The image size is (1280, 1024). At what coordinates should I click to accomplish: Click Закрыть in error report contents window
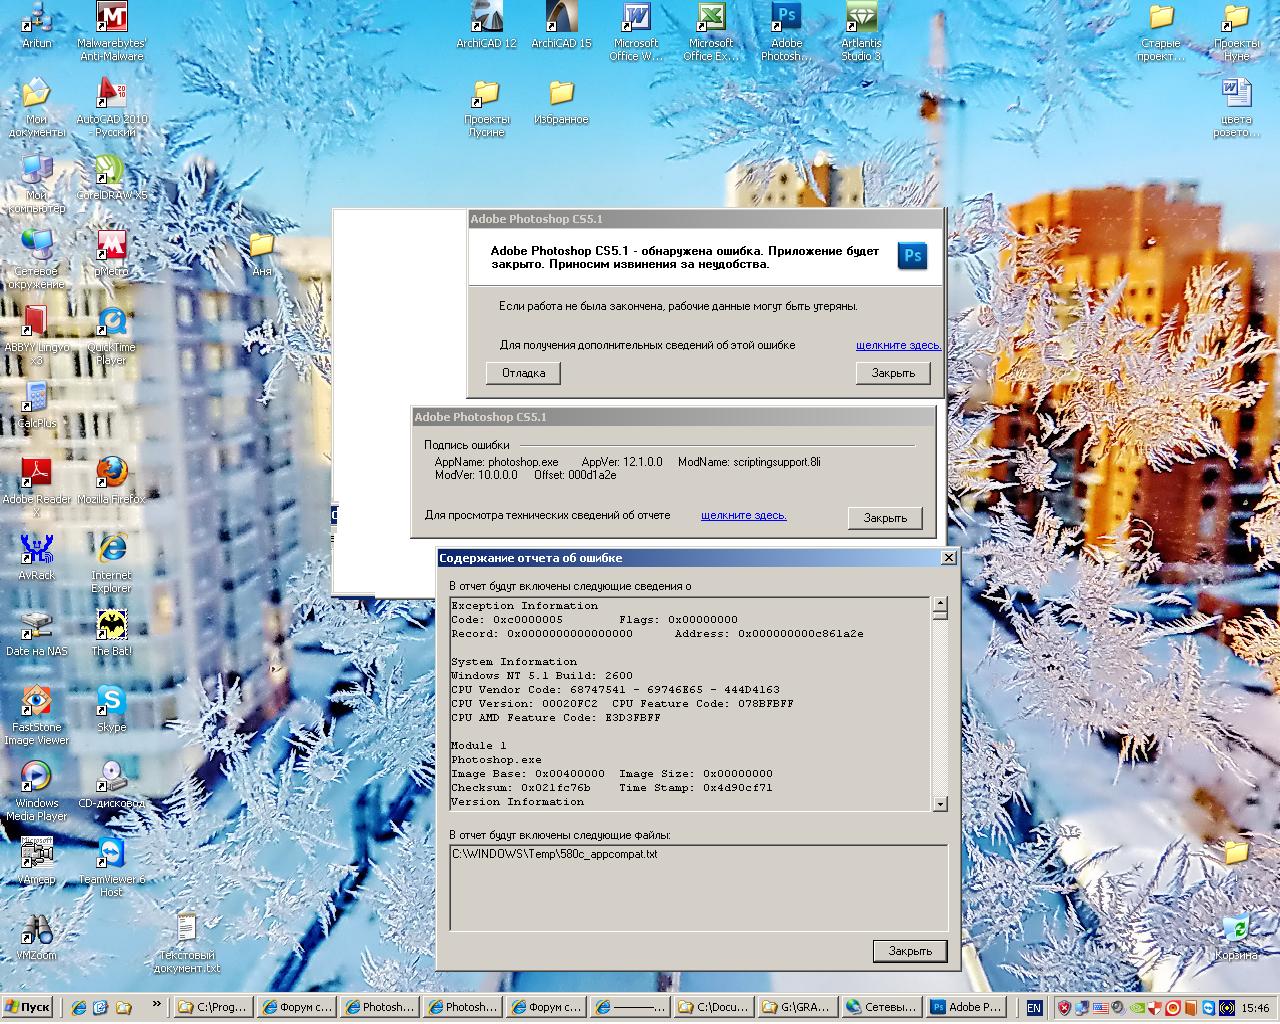tap(910, 951)
